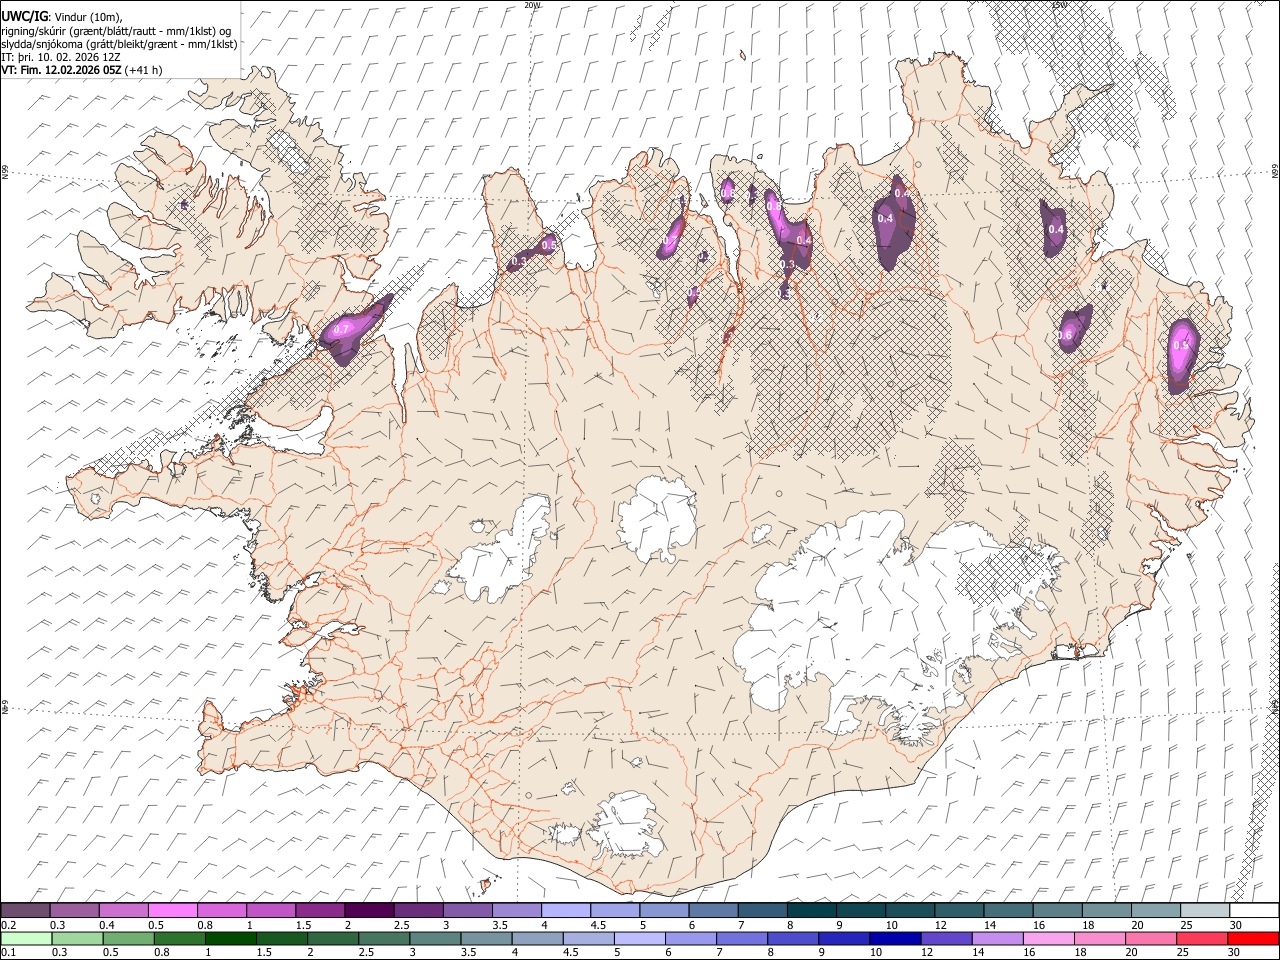Click the "0.2" label under the upper legend row

click(9, 925)
